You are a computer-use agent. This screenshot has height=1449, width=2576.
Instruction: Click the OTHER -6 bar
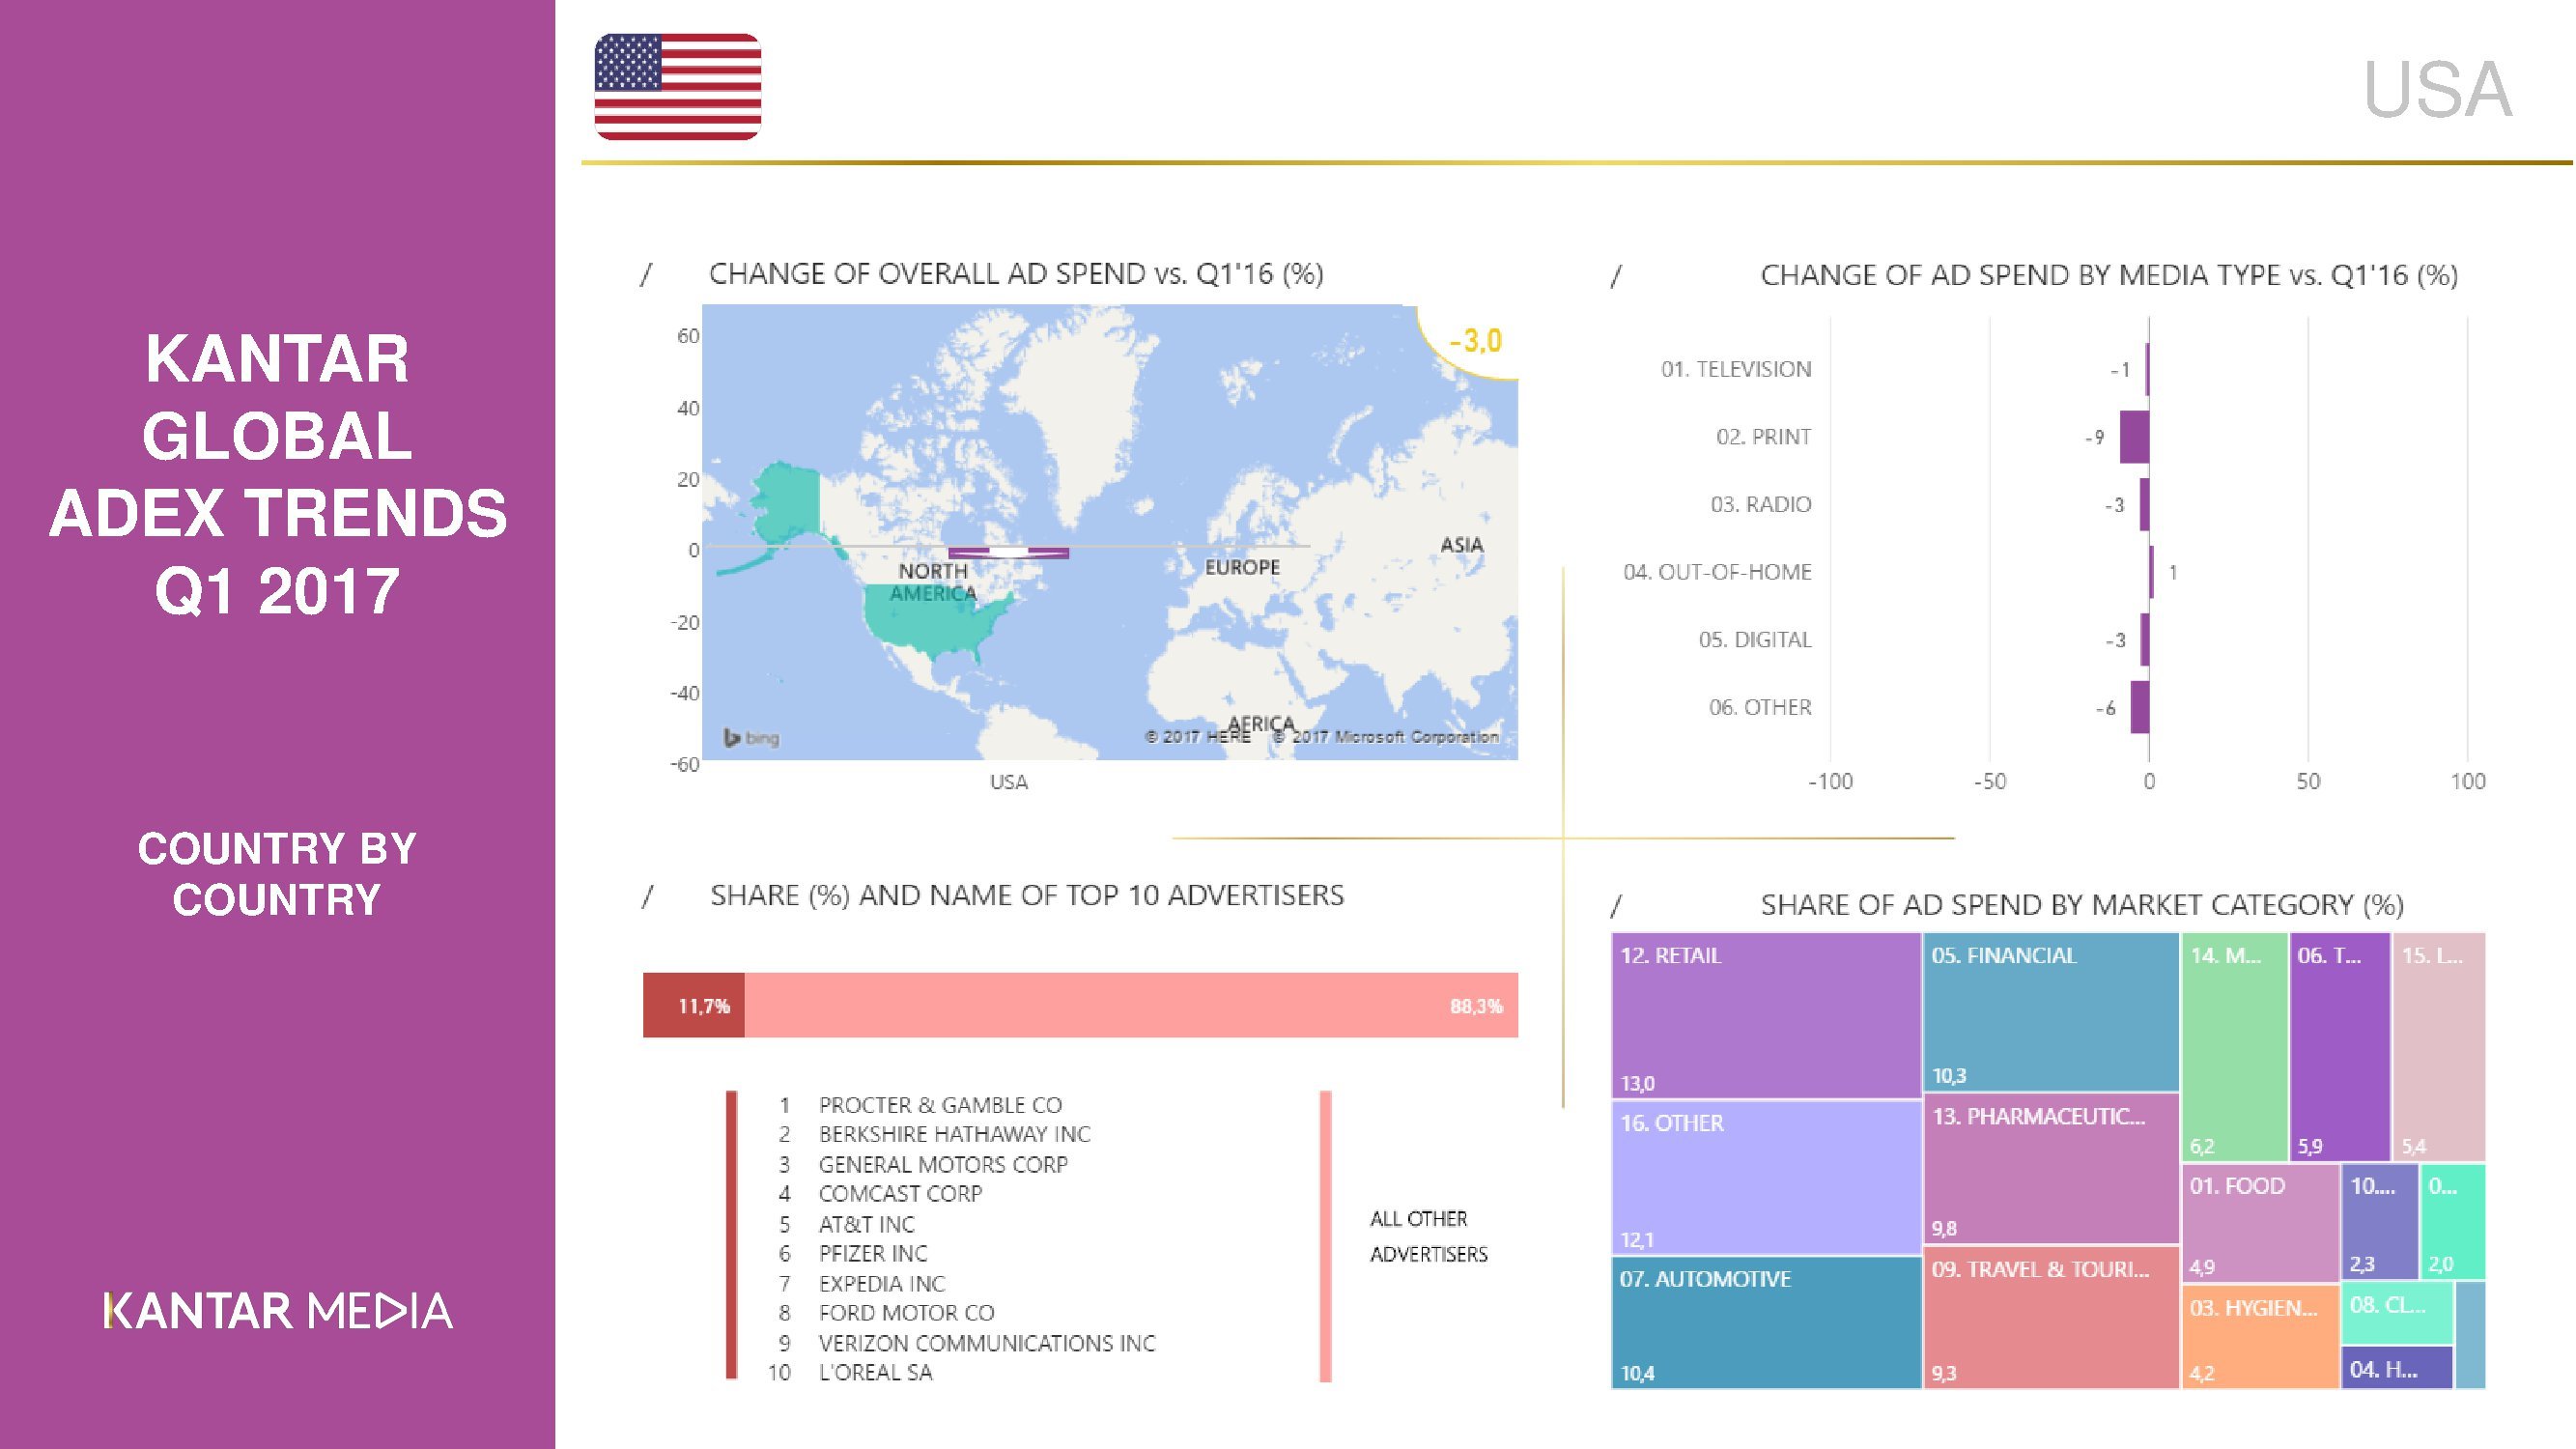point(2139,707)
